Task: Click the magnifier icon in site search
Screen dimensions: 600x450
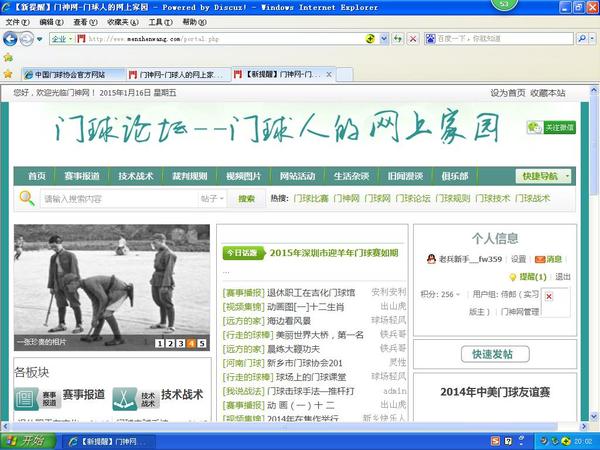Action: pos(28,199)
